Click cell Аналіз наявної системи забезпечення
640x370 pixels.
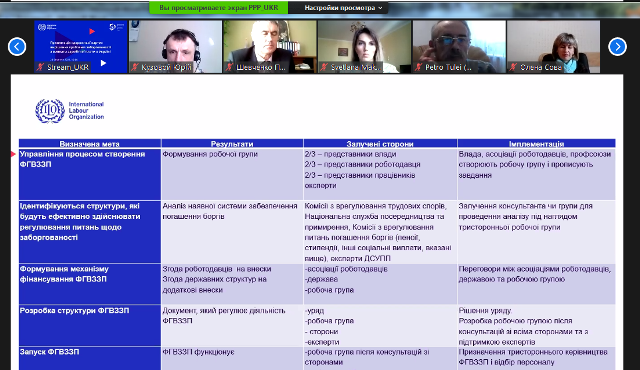coord(232,232)
